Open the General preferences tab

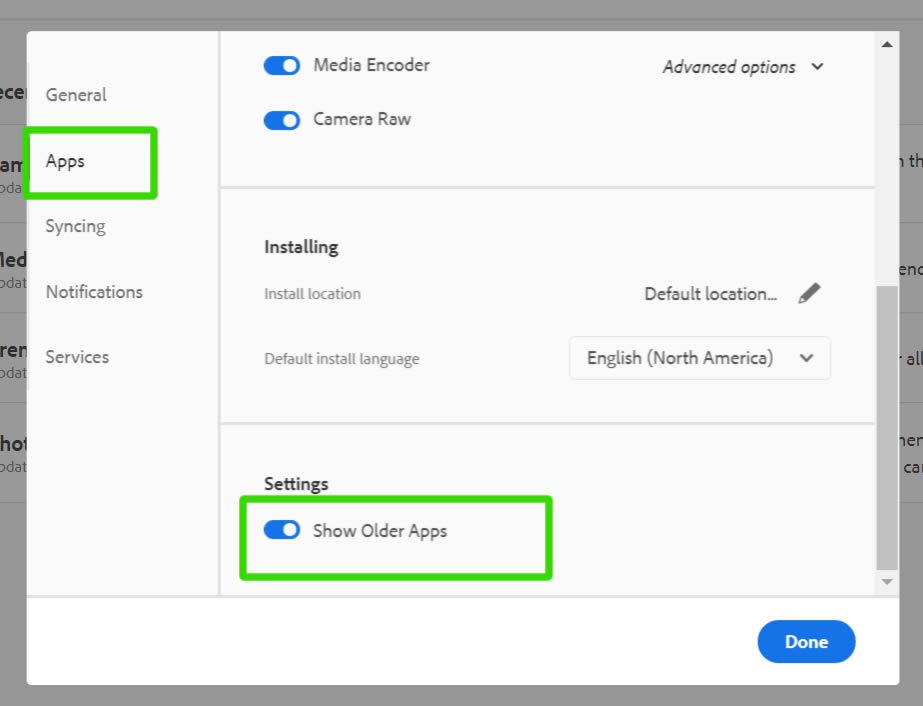[x=76, y=95]
